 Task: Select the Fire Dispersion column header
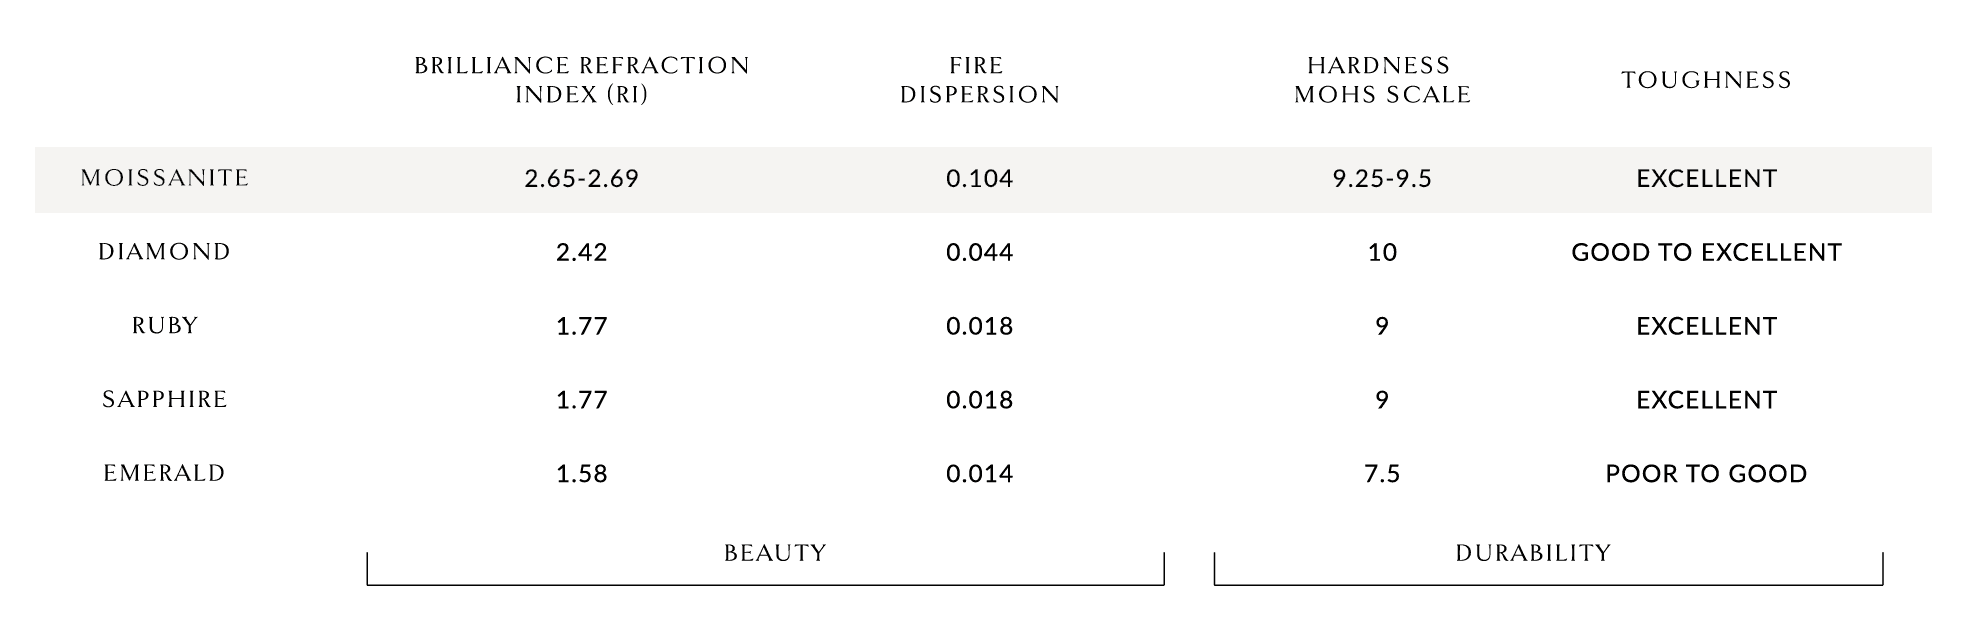pyautogui.click(x=980, y=80)
